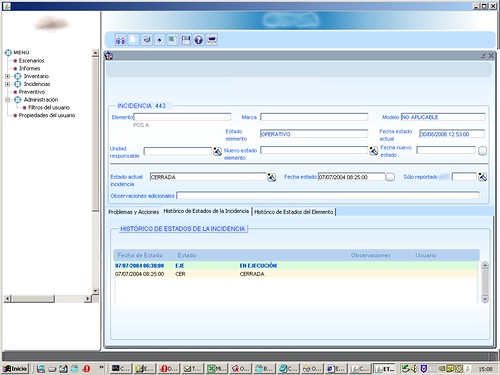Click menu tree horizontal scrollbar left arrow
Image resolution: width=500 pixels, height=375 pixels.
point(7,299)
